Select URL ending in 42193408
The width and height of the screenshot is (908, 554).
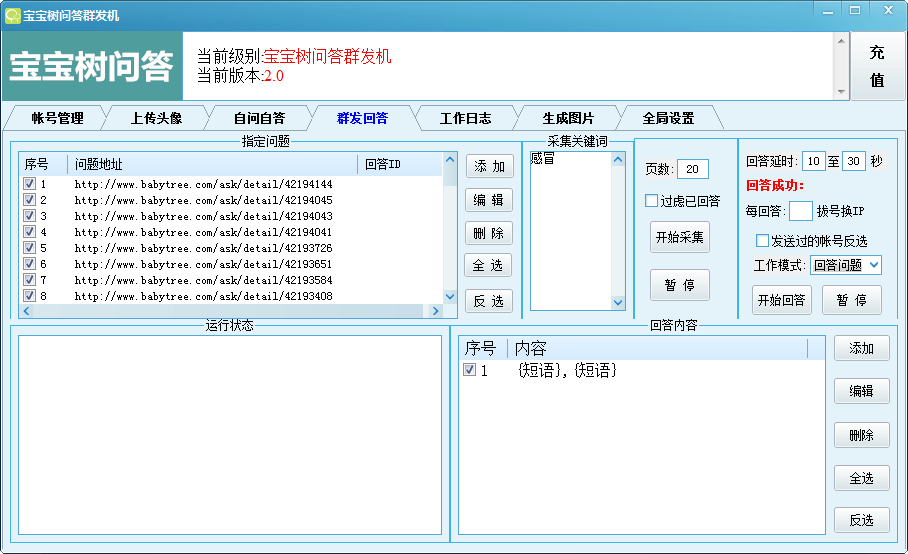(x=203, y=296)
